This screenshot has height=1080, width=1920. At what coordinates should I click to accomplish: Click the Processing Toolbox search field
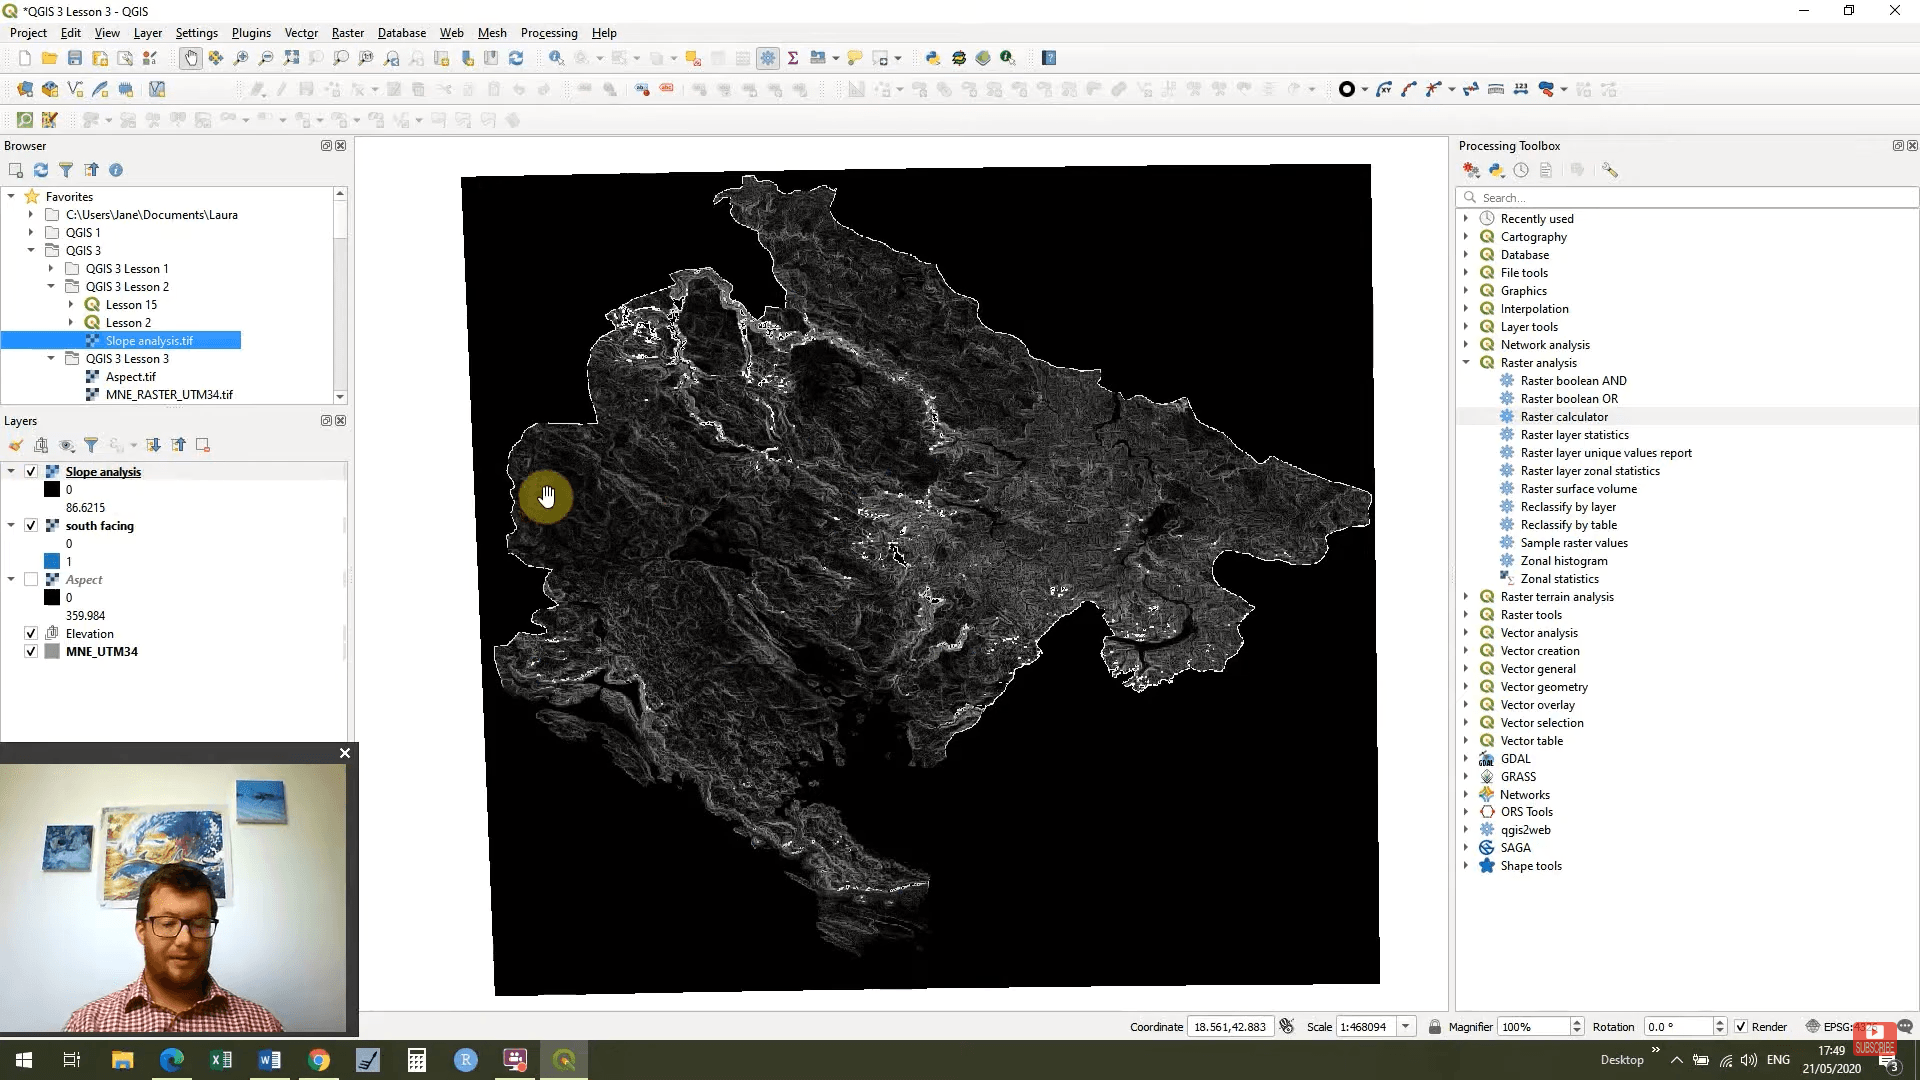click(x=1687, y=198)
